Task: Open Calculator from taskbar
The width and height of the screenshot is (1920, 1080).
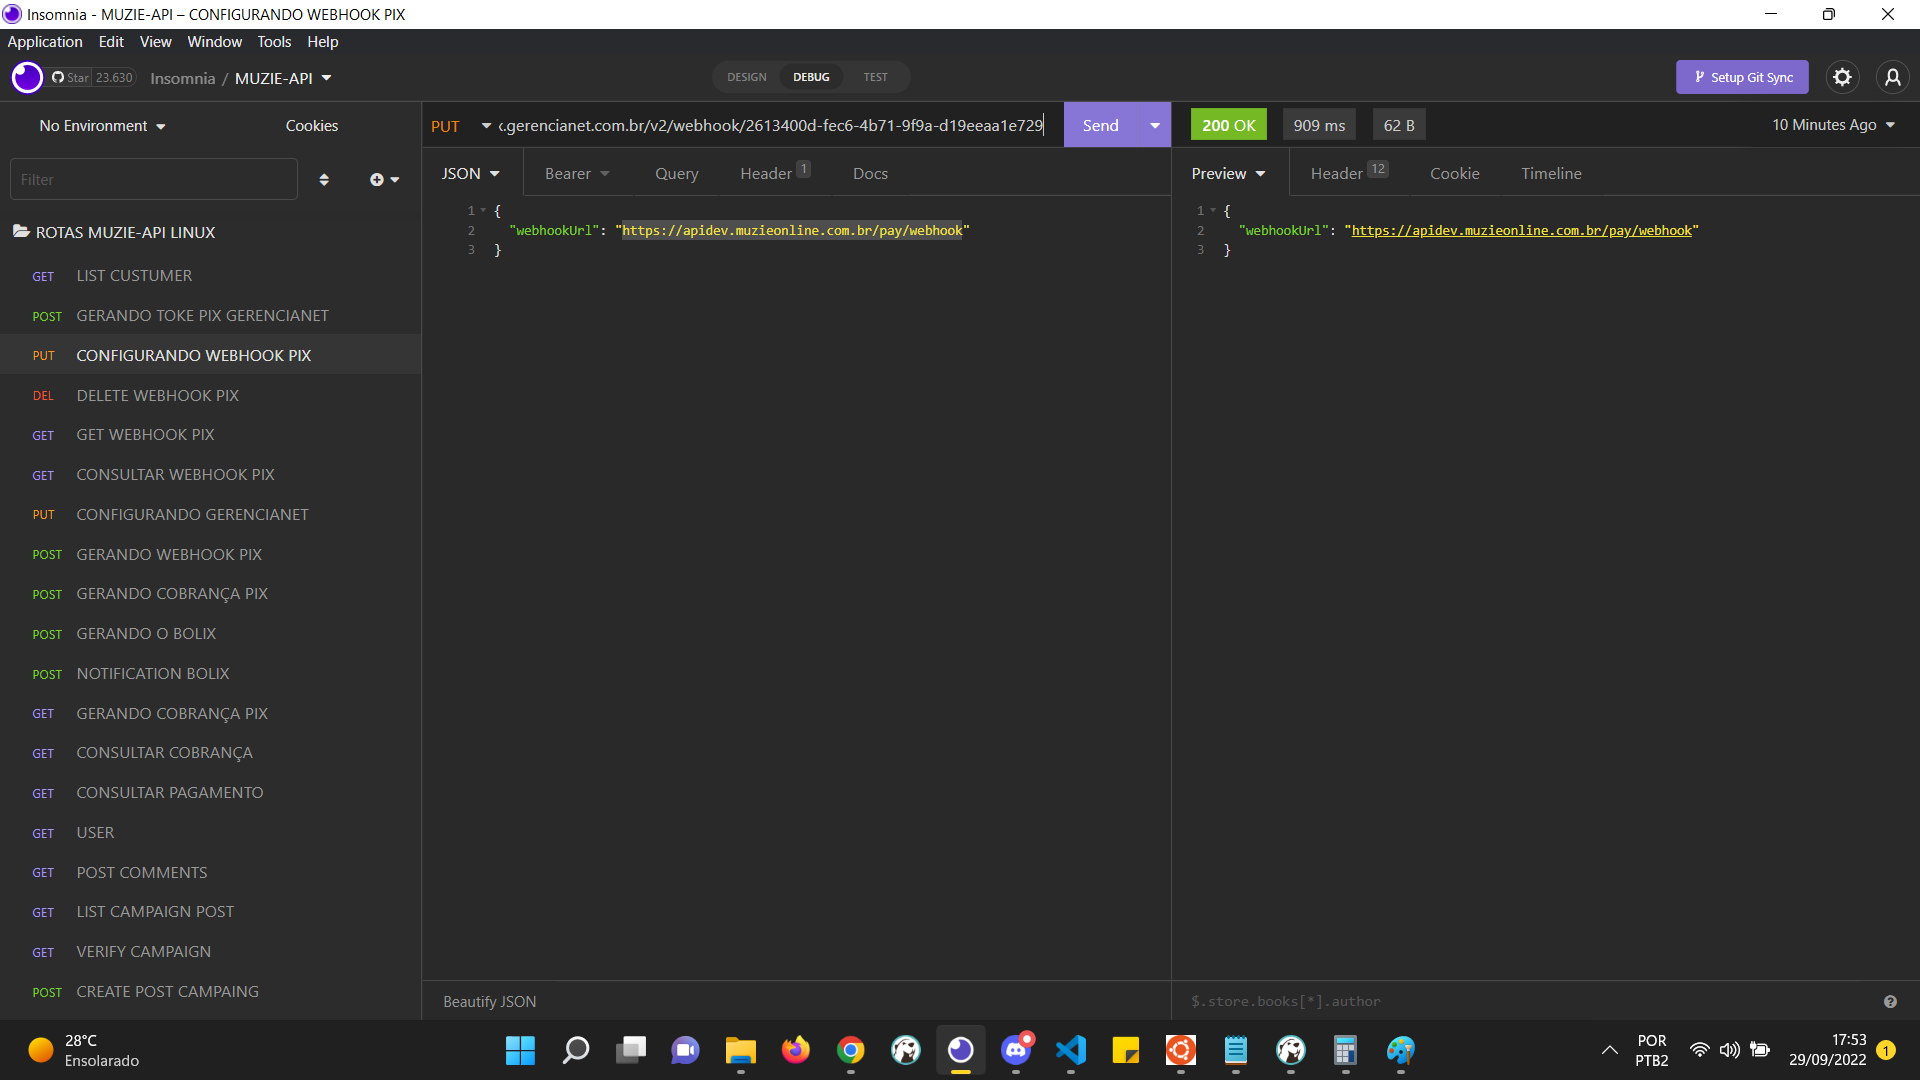Action: 1346,1050
